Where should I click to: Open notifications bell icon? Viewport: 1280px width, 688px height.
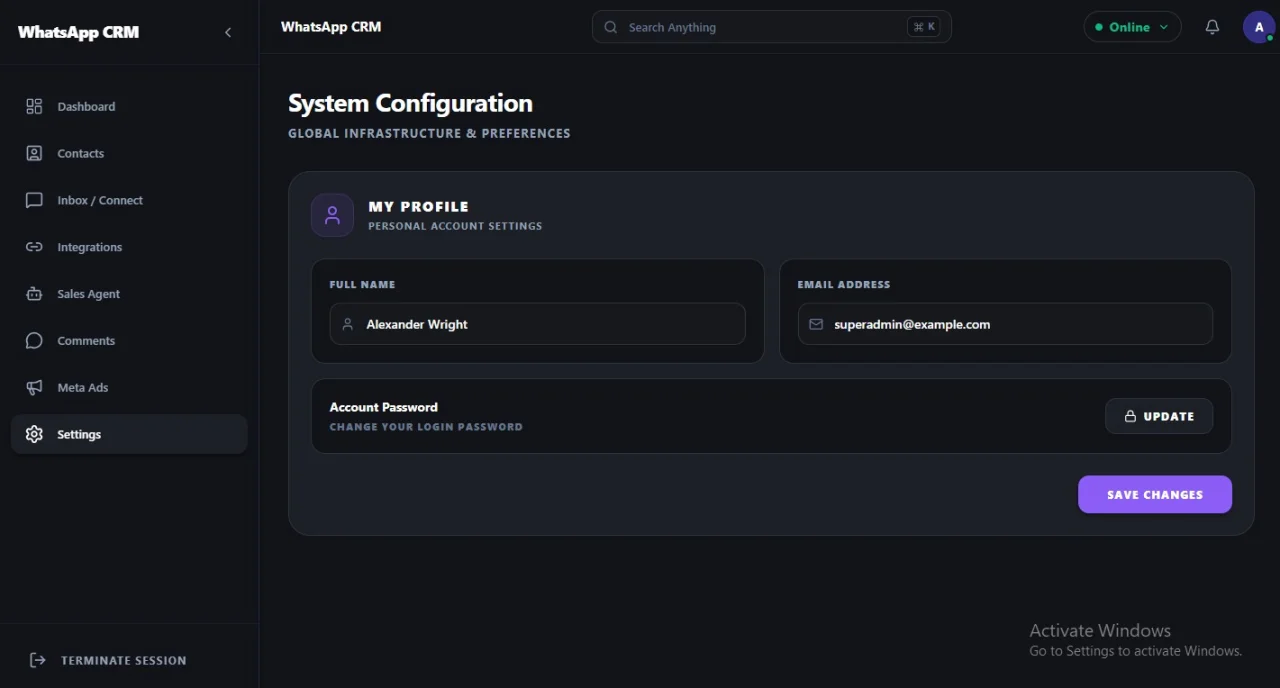[x=1212, y=27]
